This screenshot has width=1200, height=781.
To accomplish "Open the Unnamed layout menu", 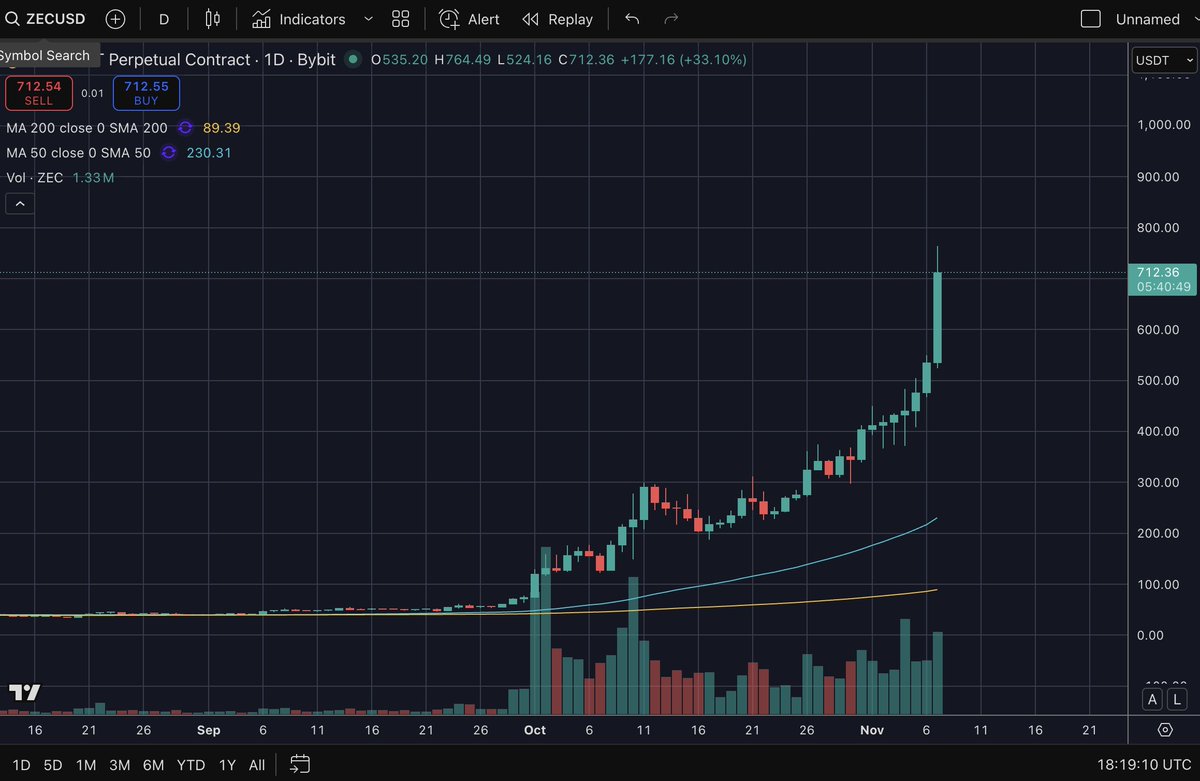I will tap(1147, 19).
